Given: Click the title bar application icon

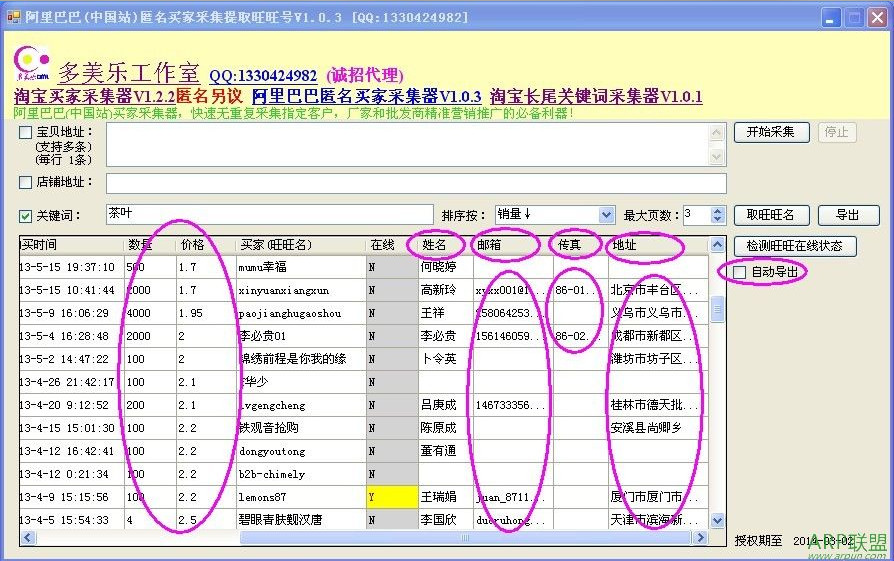Looking at the screenshot, I should pyautogui.click(x=14, y=17).
